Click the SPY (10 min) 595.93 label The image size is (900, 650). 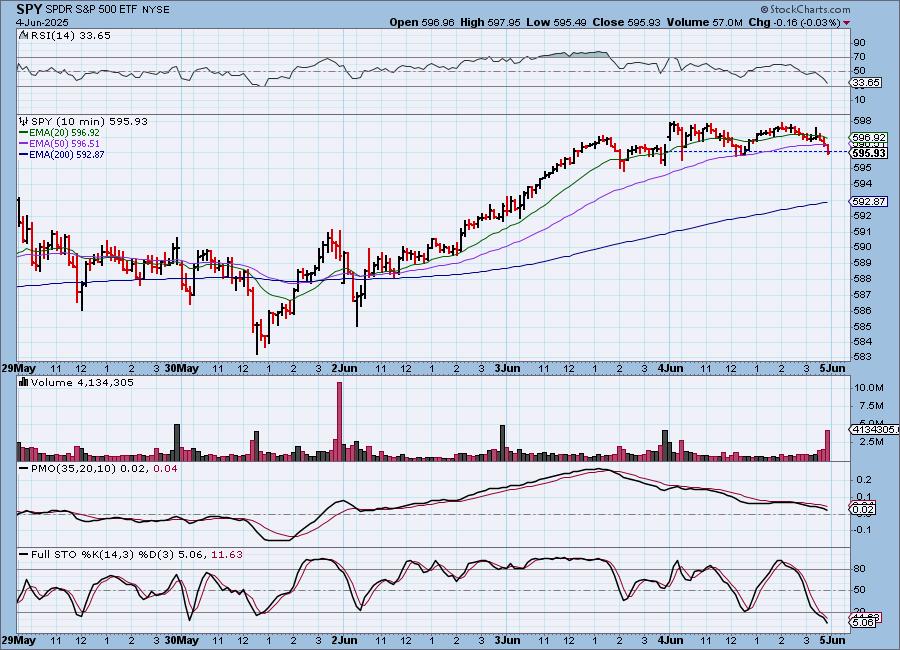coord(89,121)
